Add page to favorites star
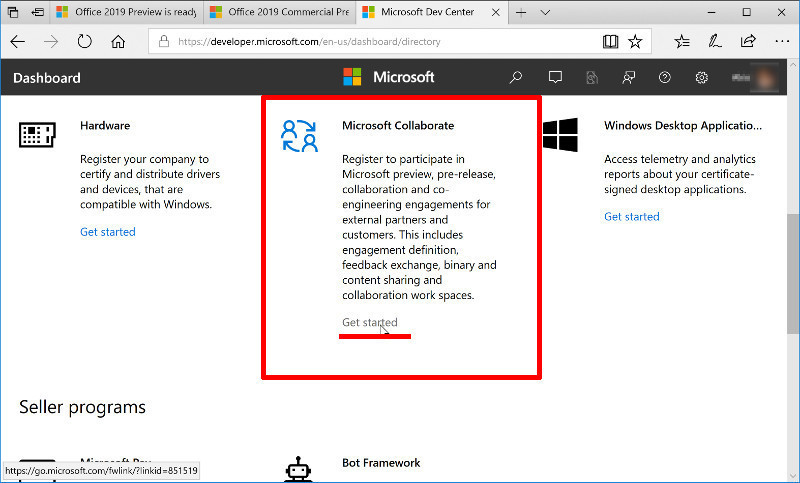 click(x=635, y=41)
